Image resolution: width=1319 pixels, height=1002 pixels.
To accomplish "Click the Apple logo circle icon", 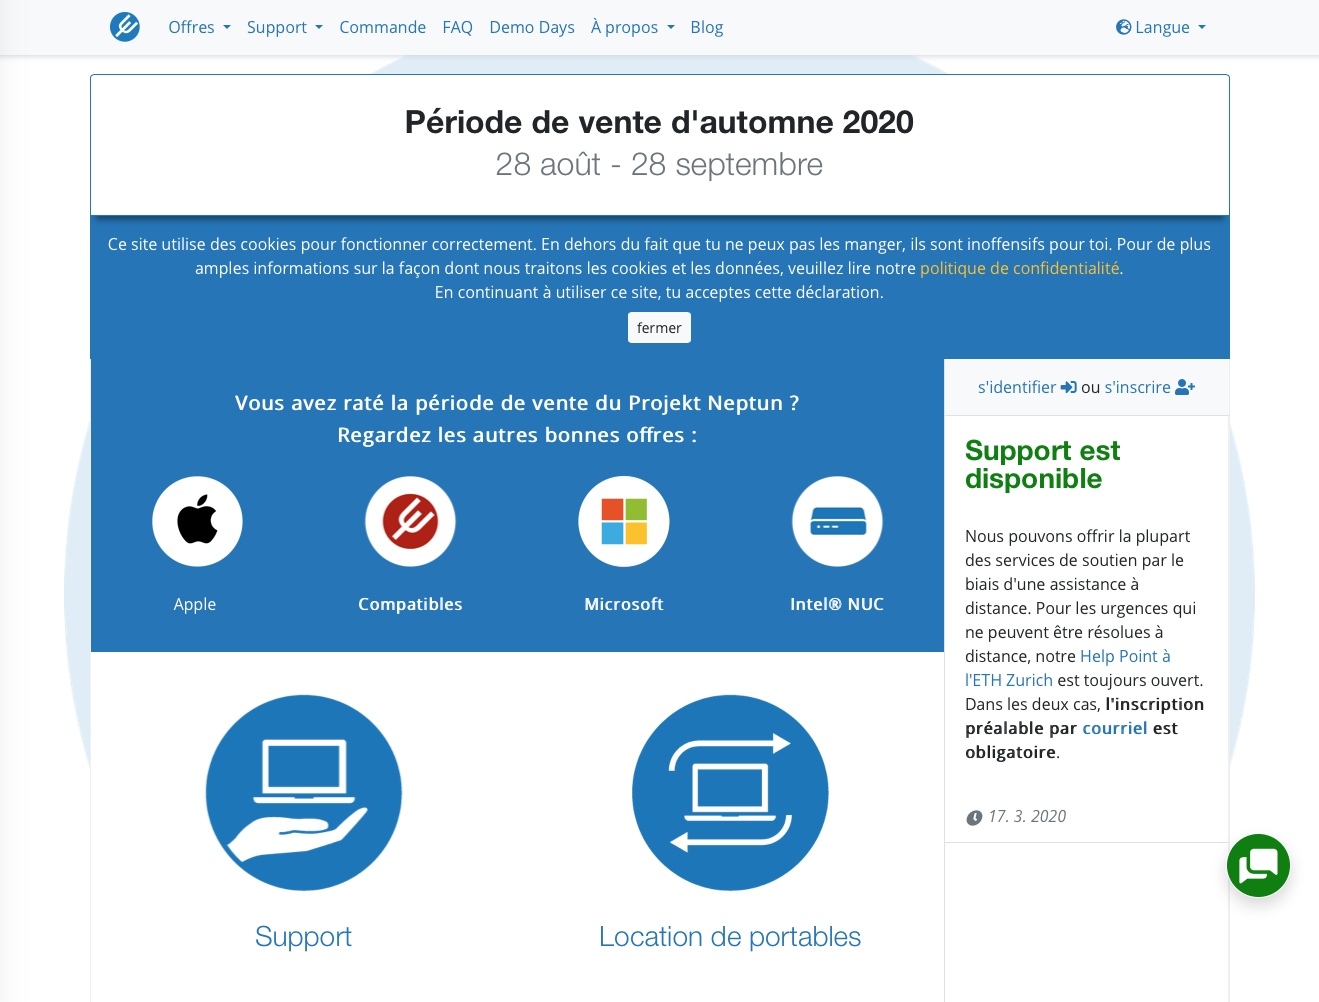I will 197,521.
